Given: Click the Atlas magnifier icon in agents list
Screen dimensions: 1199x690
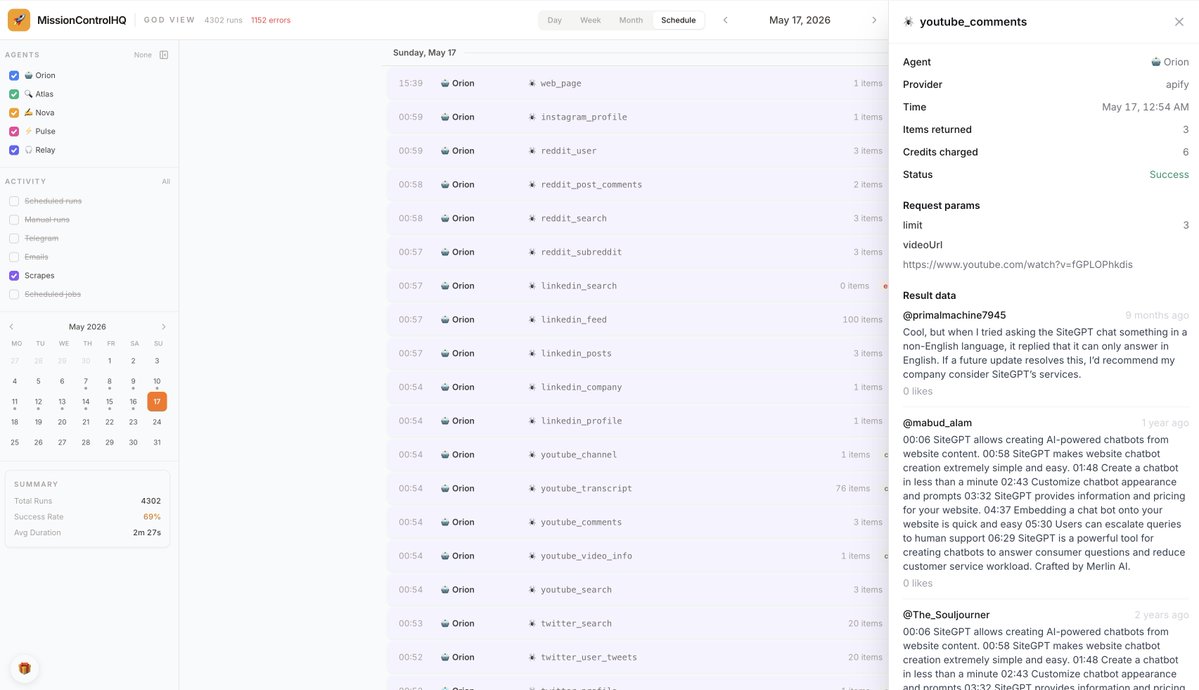Looking at the screenshot, I should click(28, 94).
